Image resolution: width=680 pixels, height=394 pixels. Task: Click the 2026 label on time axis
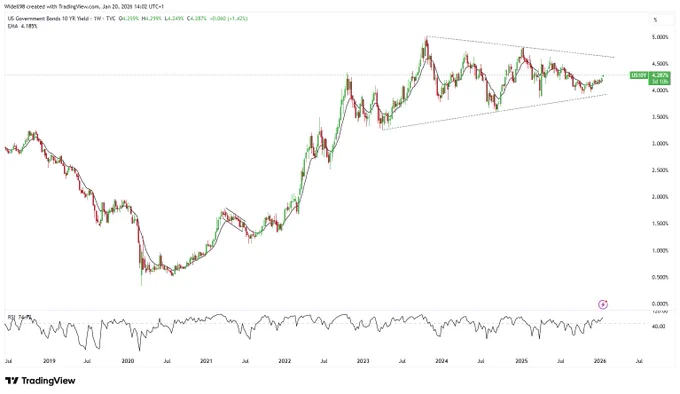pos(600,361)
